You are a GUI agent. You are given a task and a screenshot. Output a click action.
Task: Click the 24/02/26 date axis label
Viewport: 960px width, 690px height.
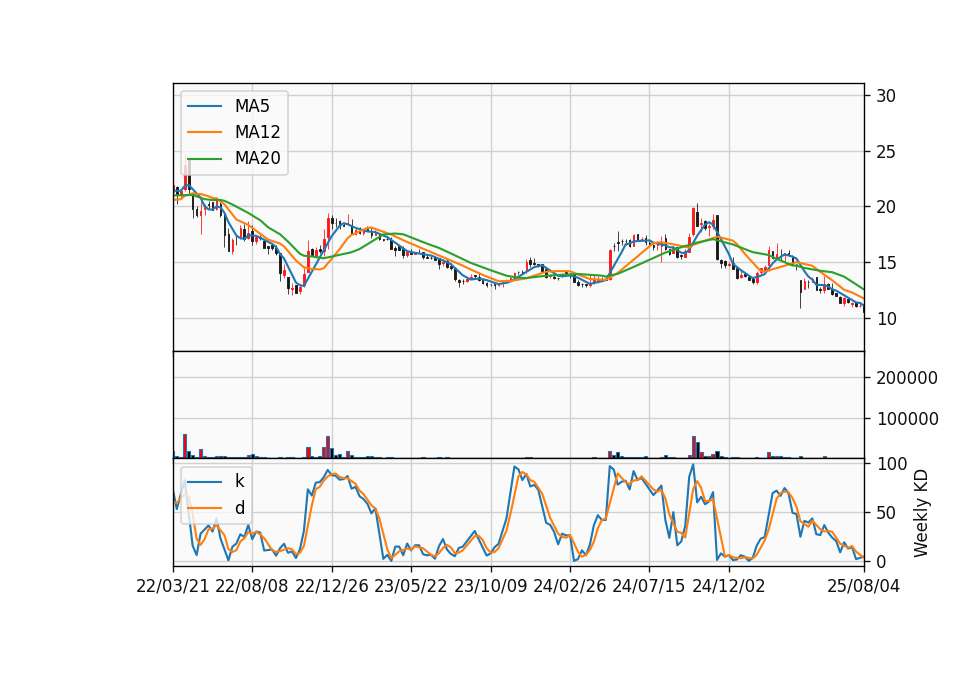click(x=569, y=586)
